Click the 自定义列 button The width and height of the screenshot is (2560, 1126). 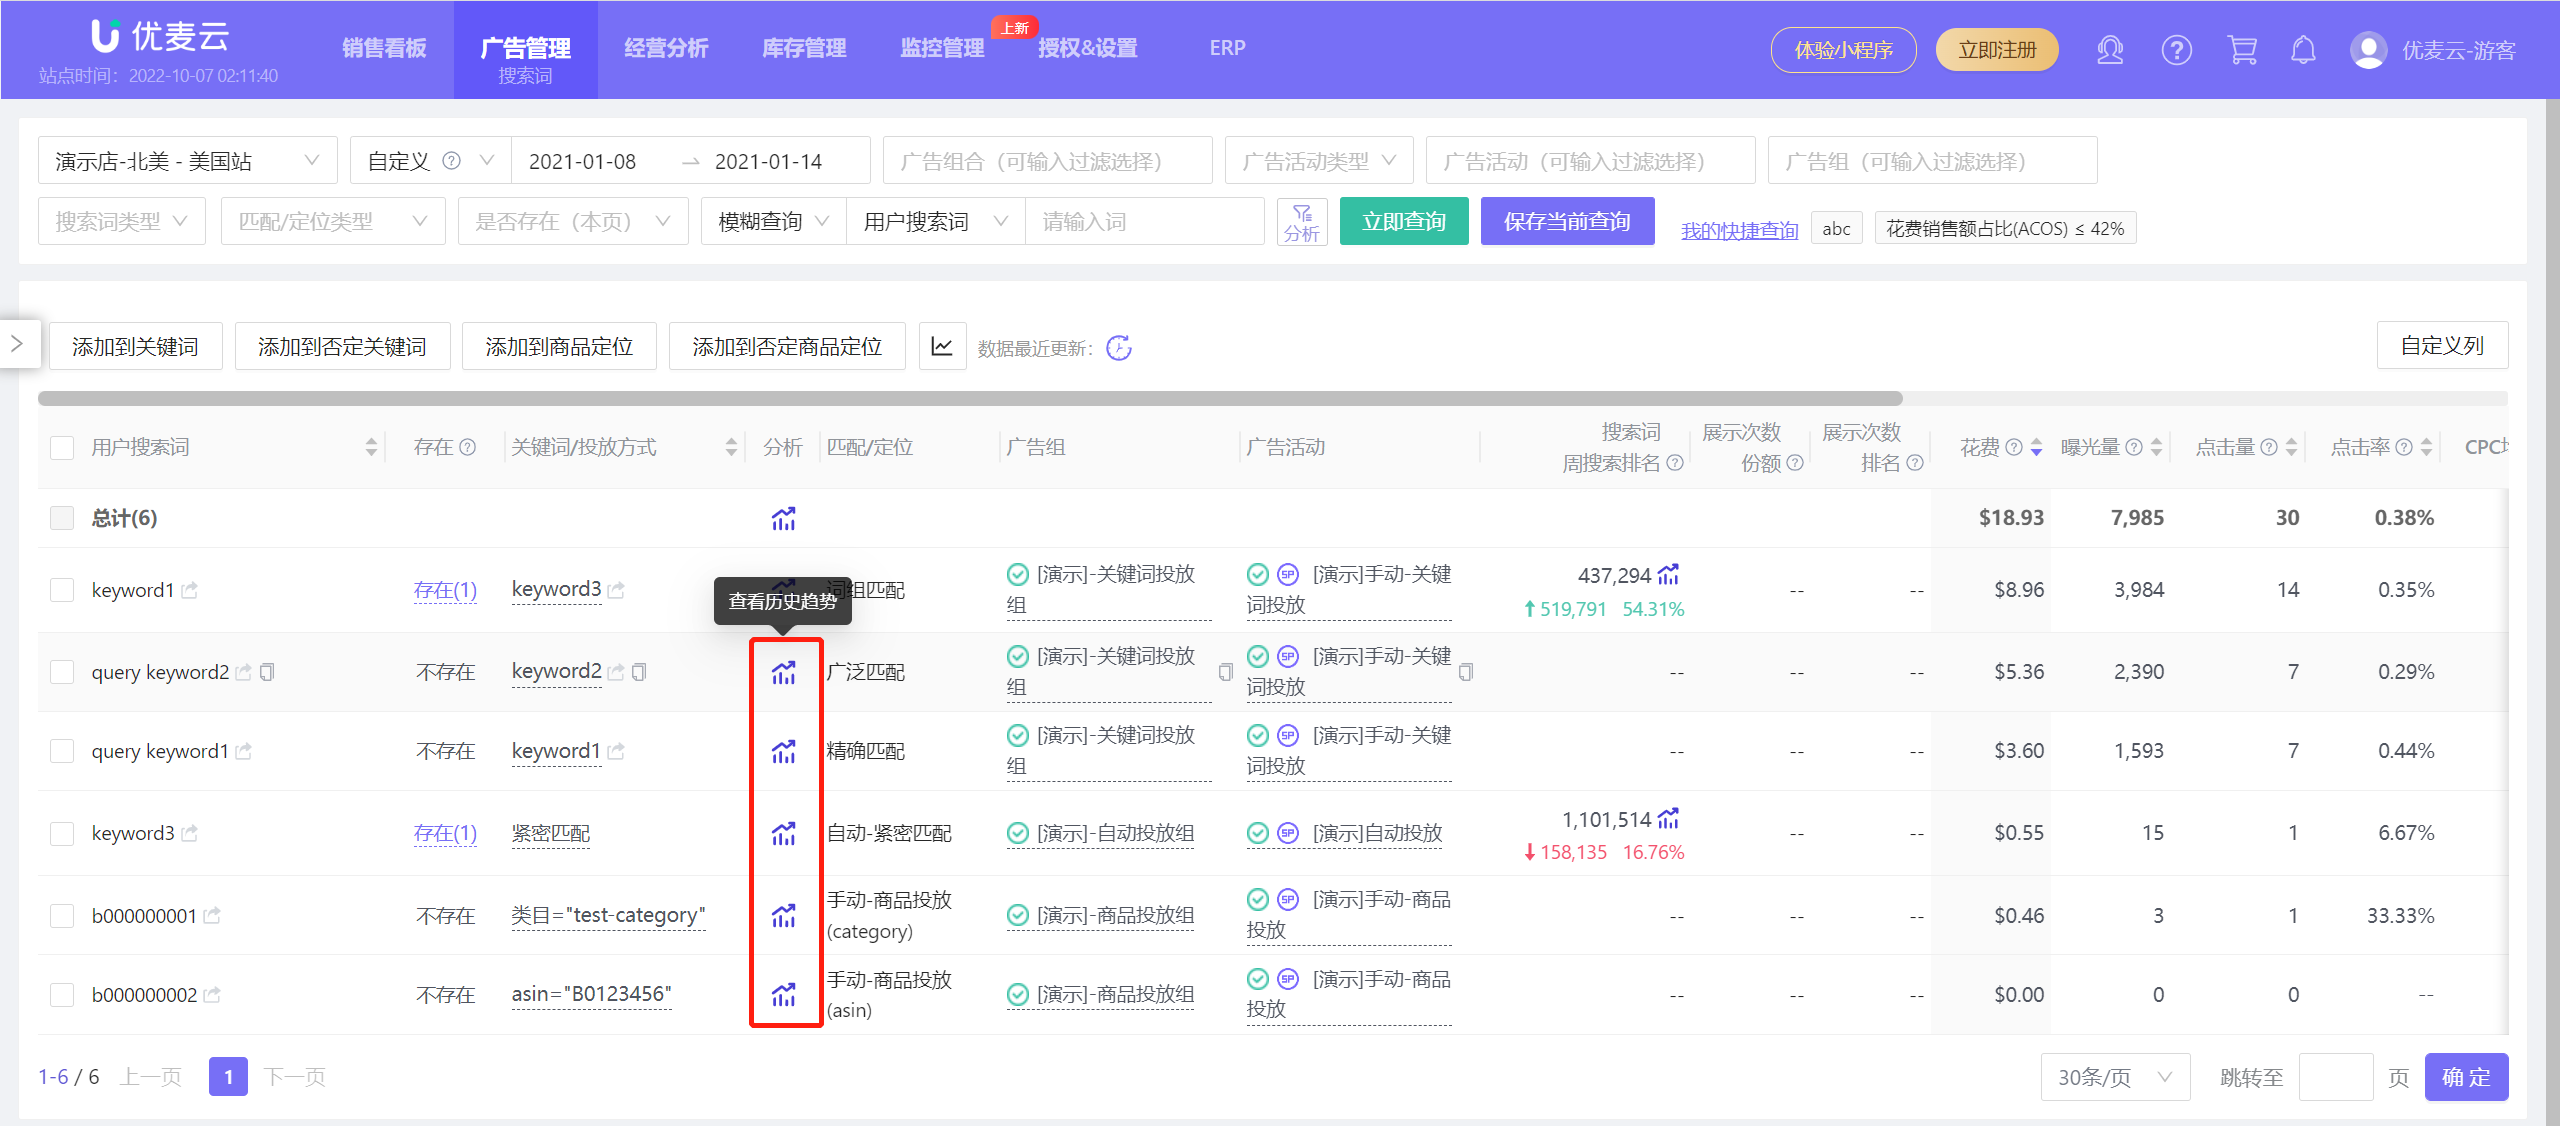[x=2442, y=345]
